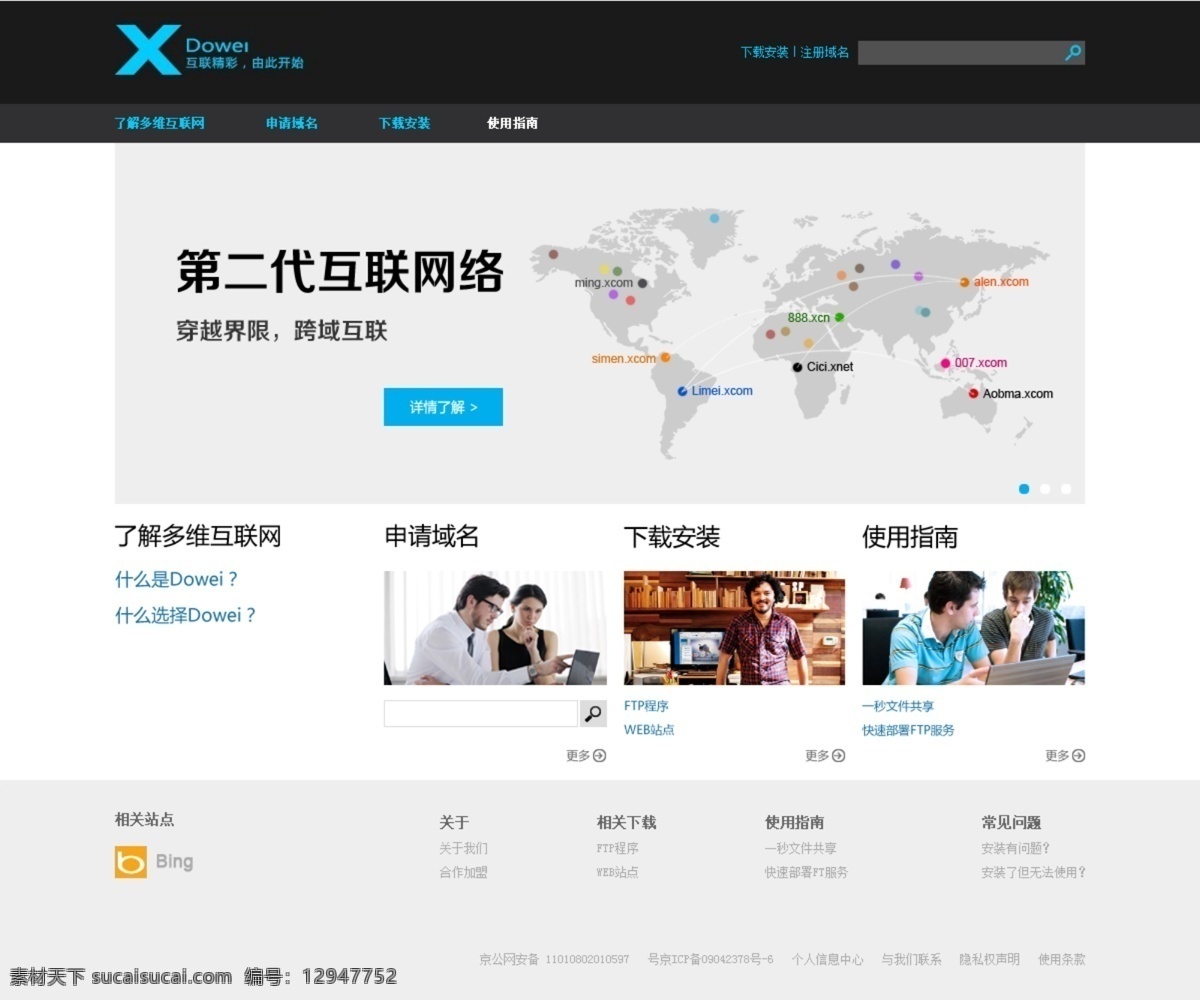The height and width of the screenshot is (1000, 1200).
Task: Click the 了解多维互联网 section heading
Action: point(198,536)
